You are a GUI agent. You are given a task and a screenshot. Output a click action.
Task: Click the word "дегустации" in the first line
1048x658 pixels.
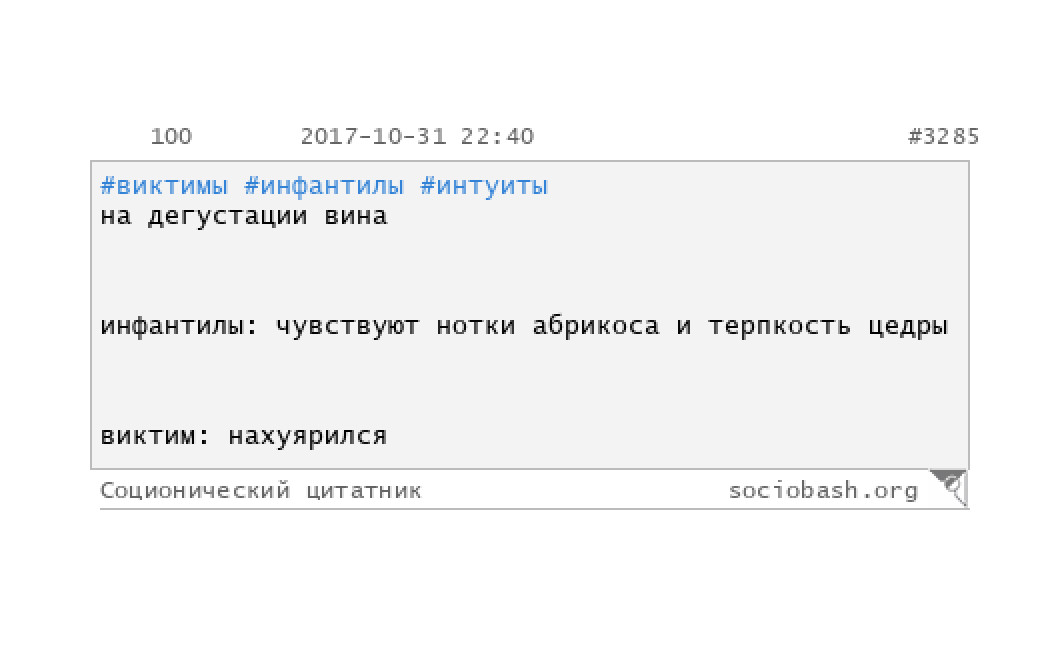click(x=227, y=217)
